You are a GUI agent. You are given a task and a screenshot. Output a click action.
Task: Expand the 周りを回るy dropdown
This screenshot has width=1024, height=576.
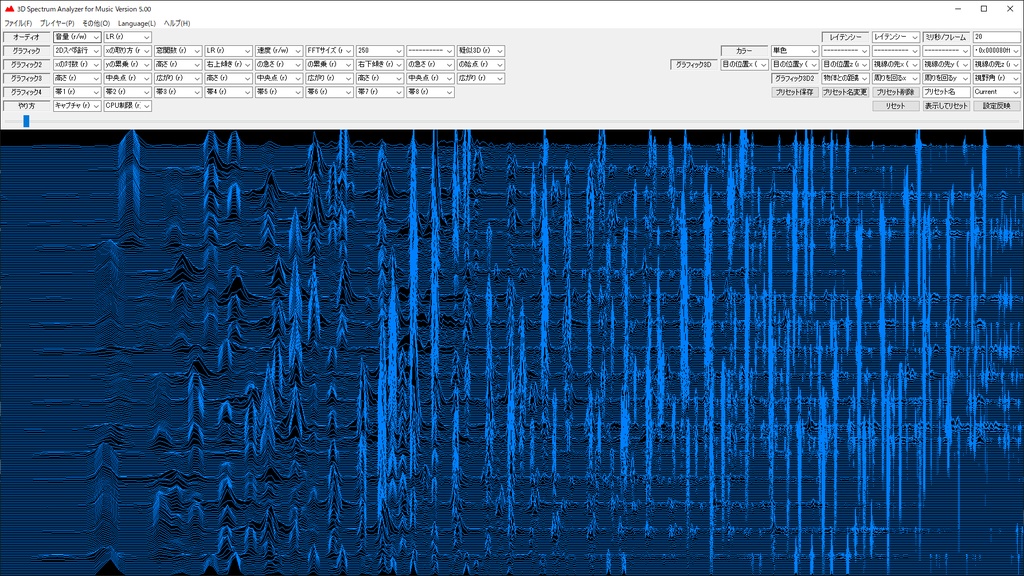click(x=946, y=78)
